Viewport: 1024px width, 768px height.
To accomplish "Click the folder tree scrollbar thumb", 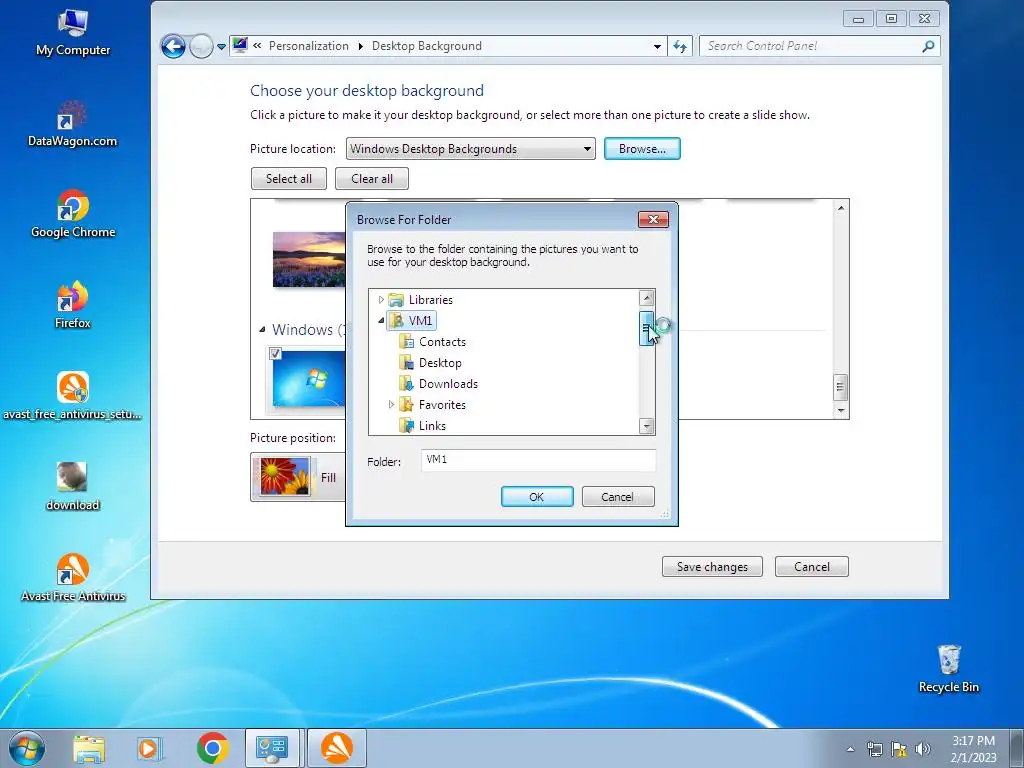I will pyautogui.click(x=646, y=328).
